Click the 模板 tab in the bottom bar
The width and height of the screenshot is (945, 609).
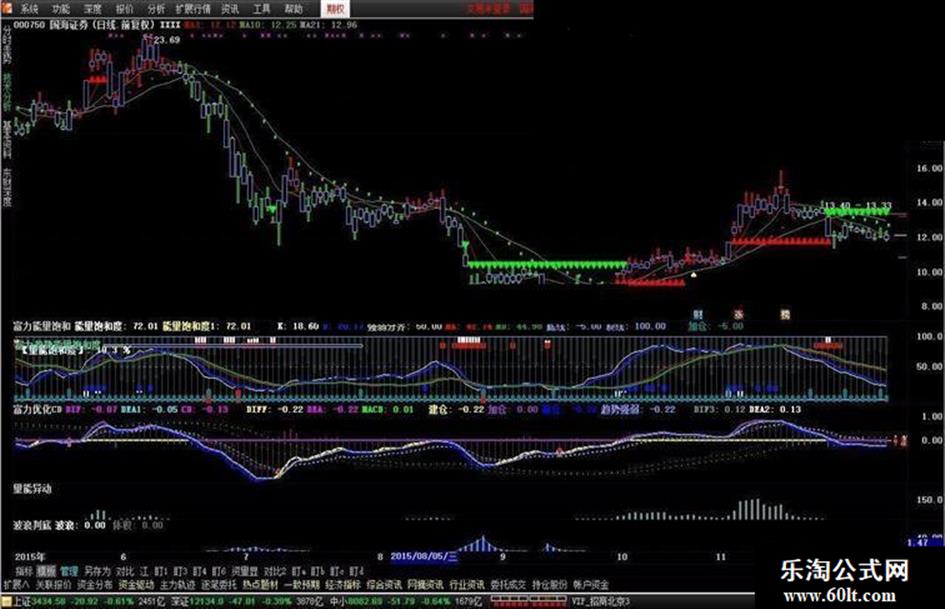tap(46, 570)
